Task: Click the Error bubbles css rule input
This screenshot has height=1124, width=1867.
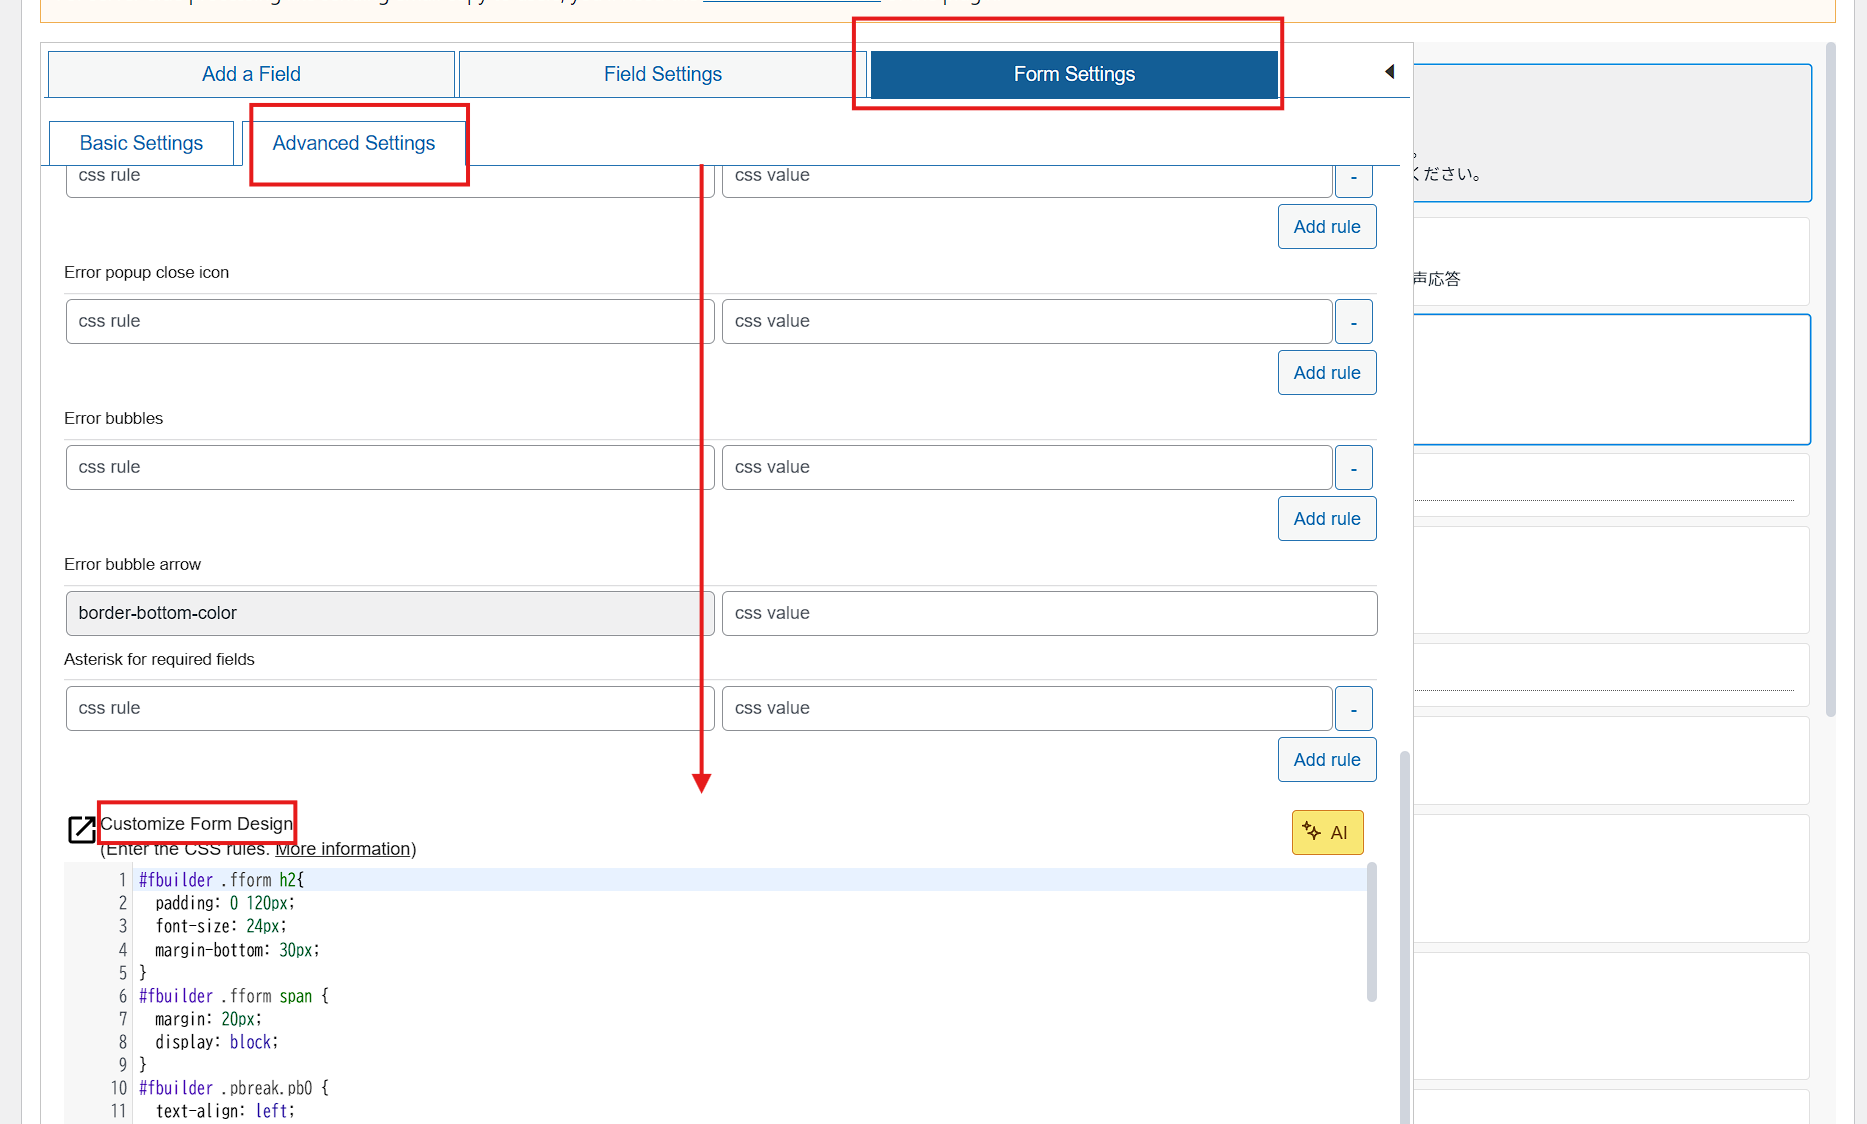Action: tap(384, 467)
